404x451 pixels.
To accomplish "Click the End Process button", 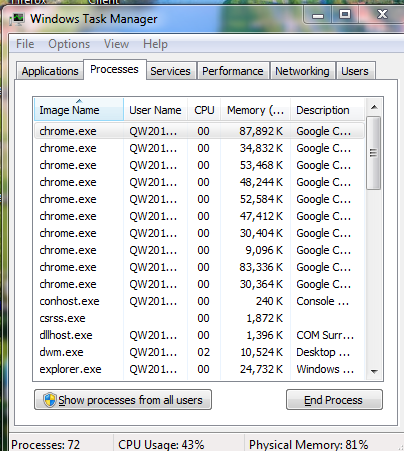I will (334, 400).
